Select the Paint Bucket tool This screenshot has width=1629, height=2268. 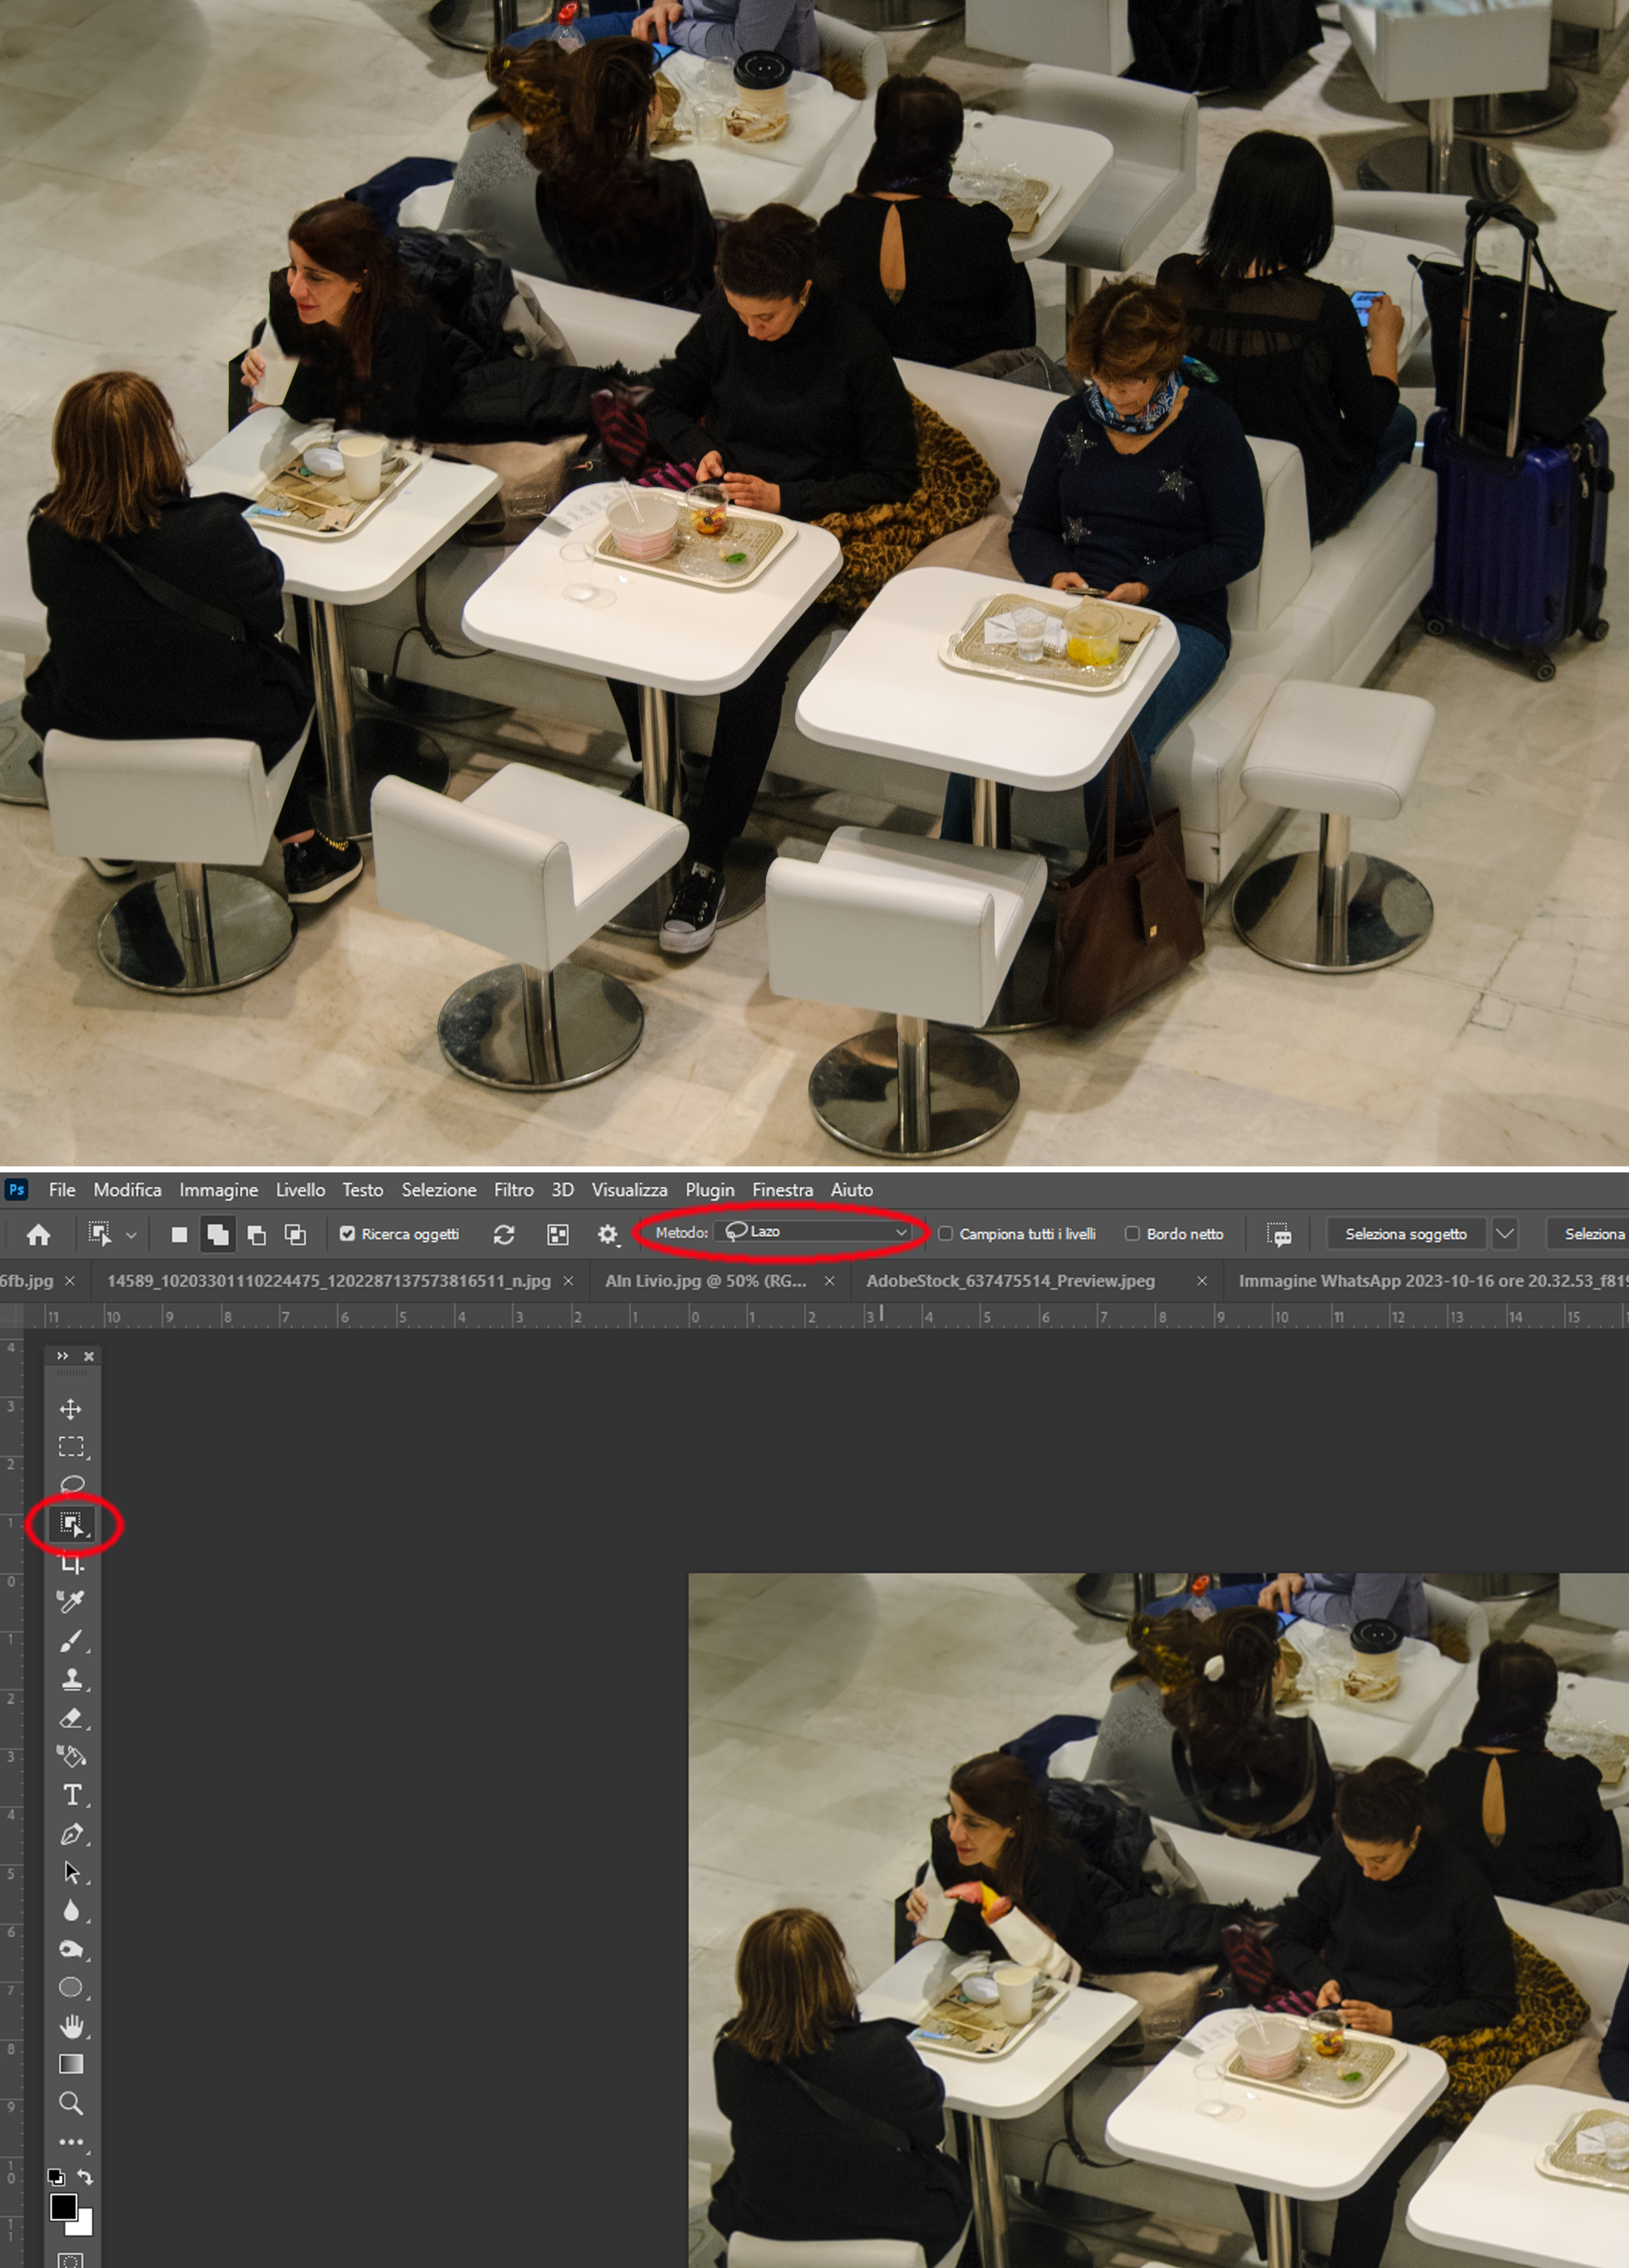tap(70, 1757)
